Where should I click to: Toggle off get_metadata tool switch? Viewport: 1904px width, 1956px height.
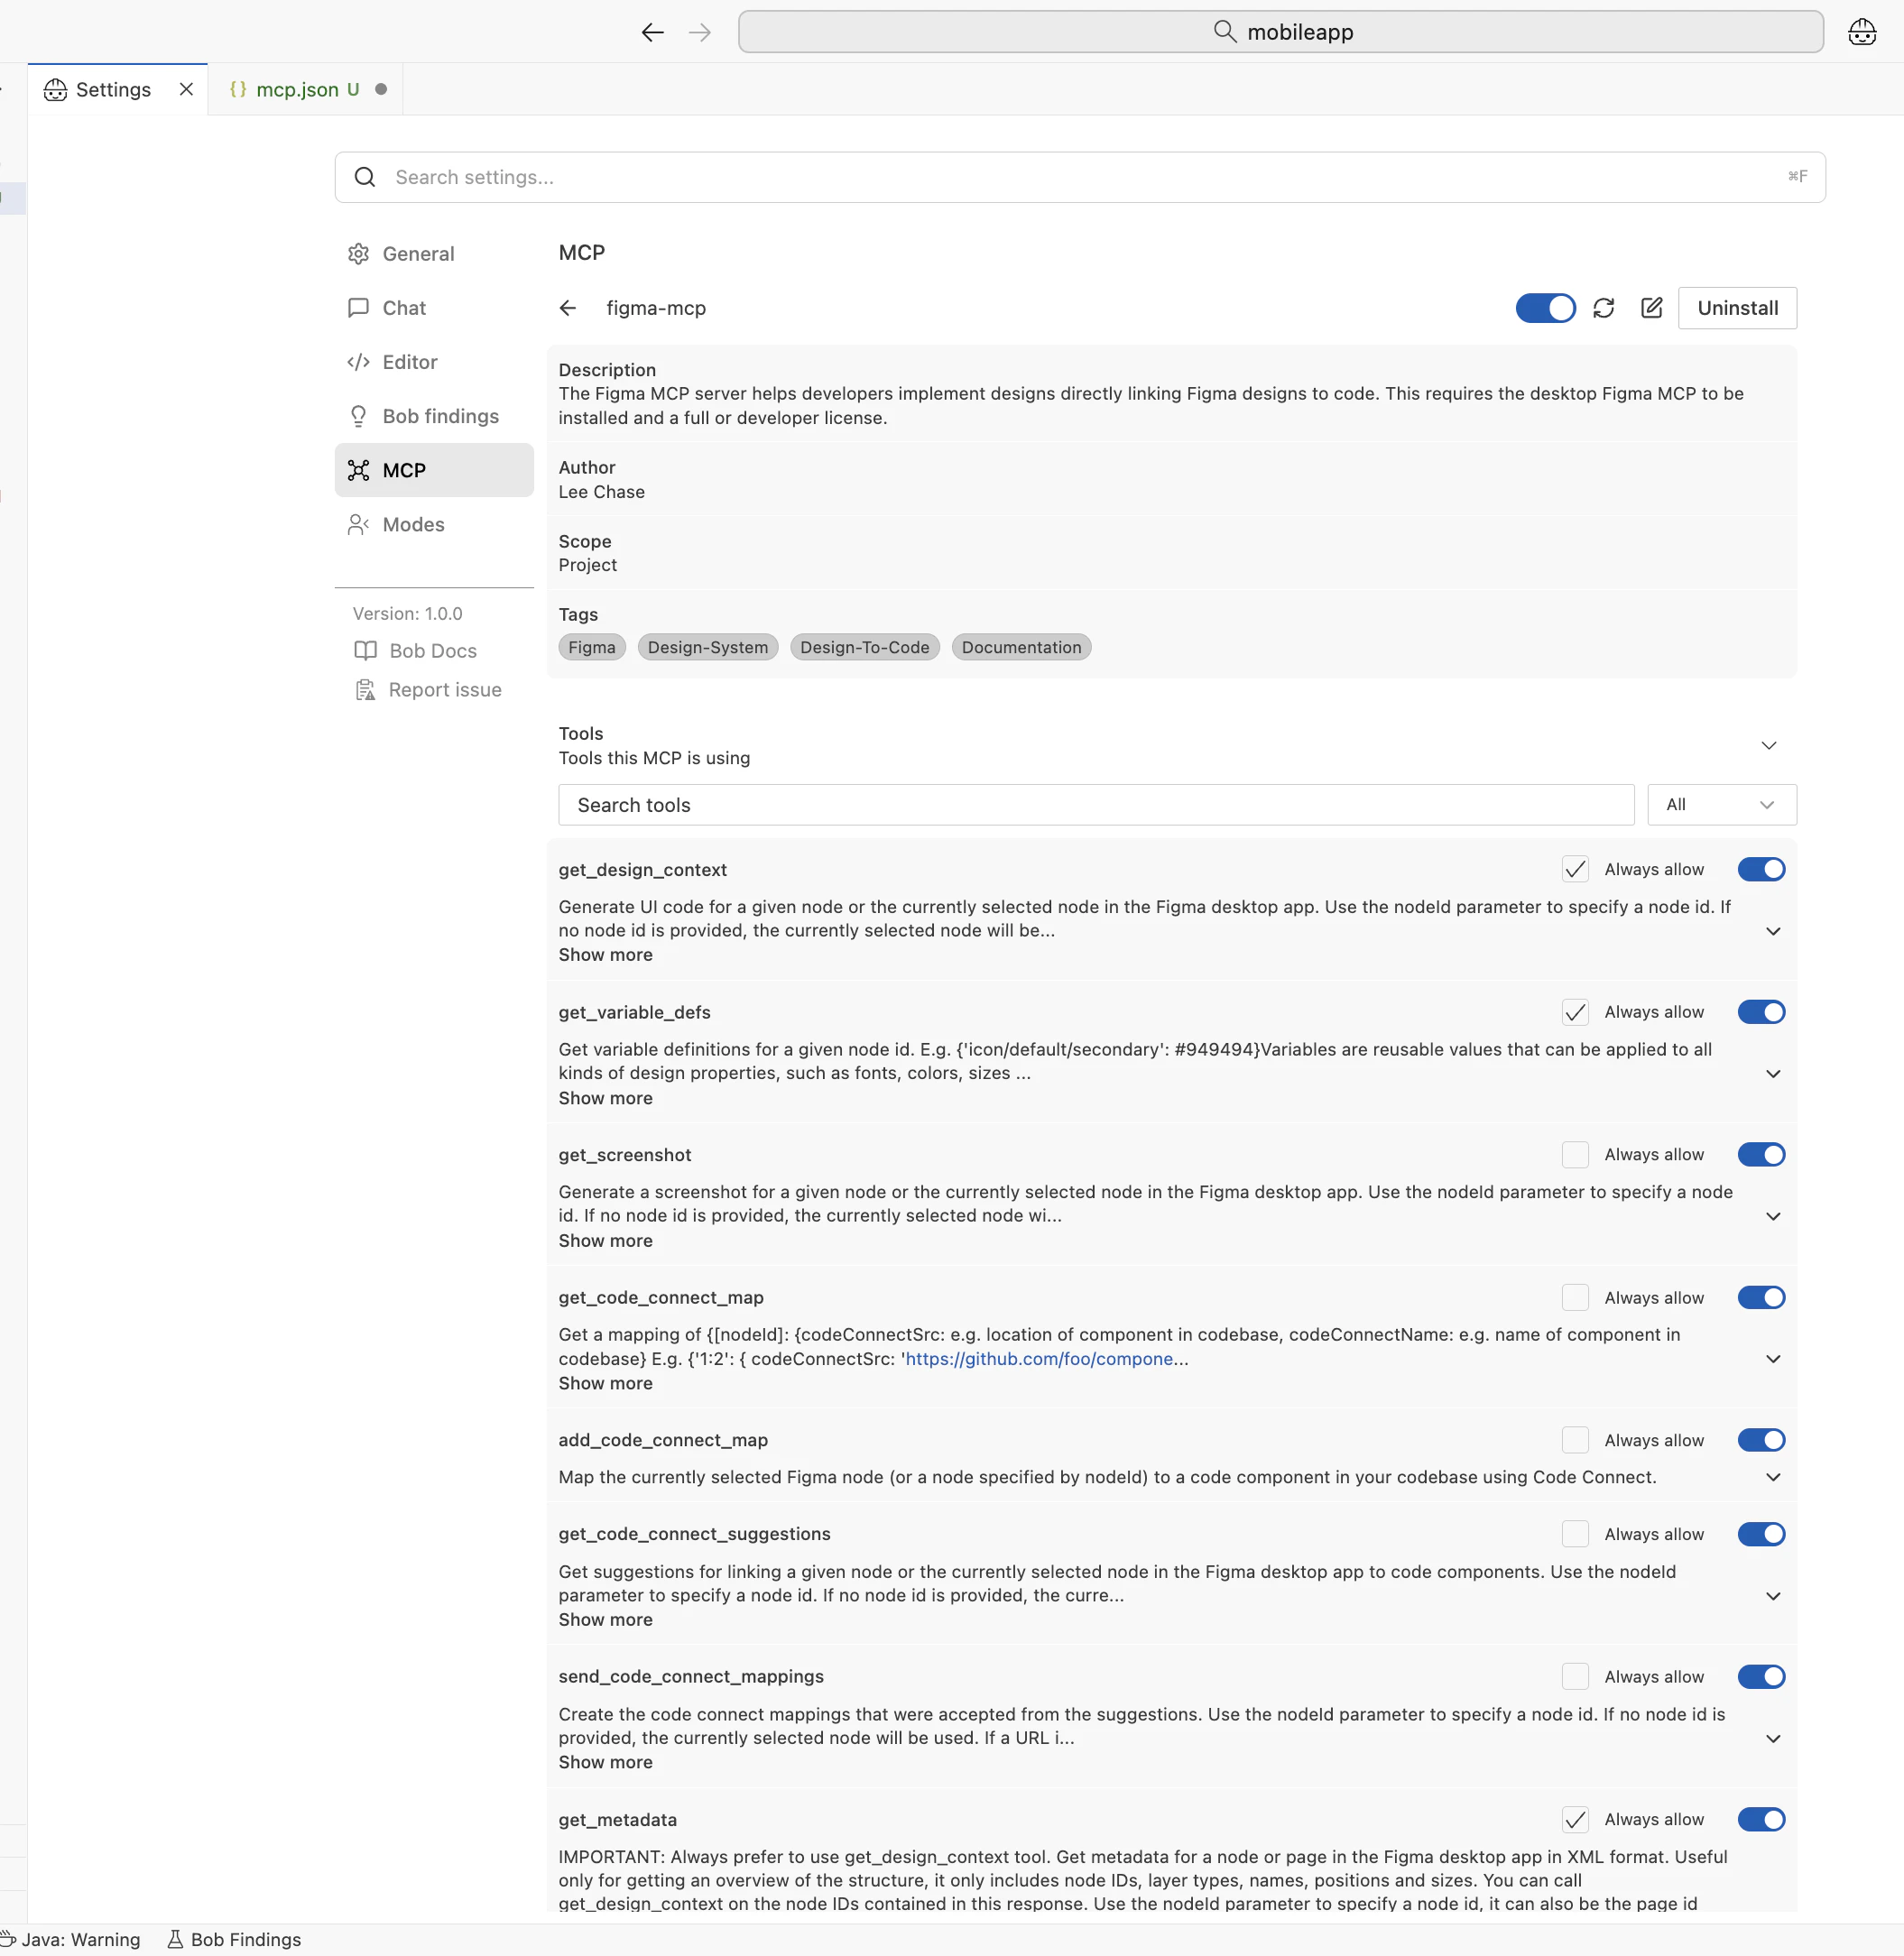tap(1761, 1819)
